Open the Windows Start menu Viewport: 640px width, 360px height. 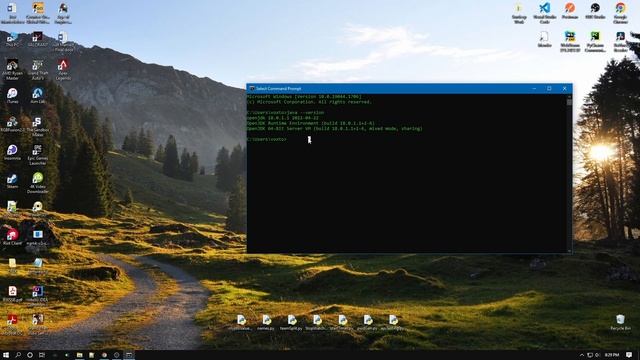coord(6,355)
